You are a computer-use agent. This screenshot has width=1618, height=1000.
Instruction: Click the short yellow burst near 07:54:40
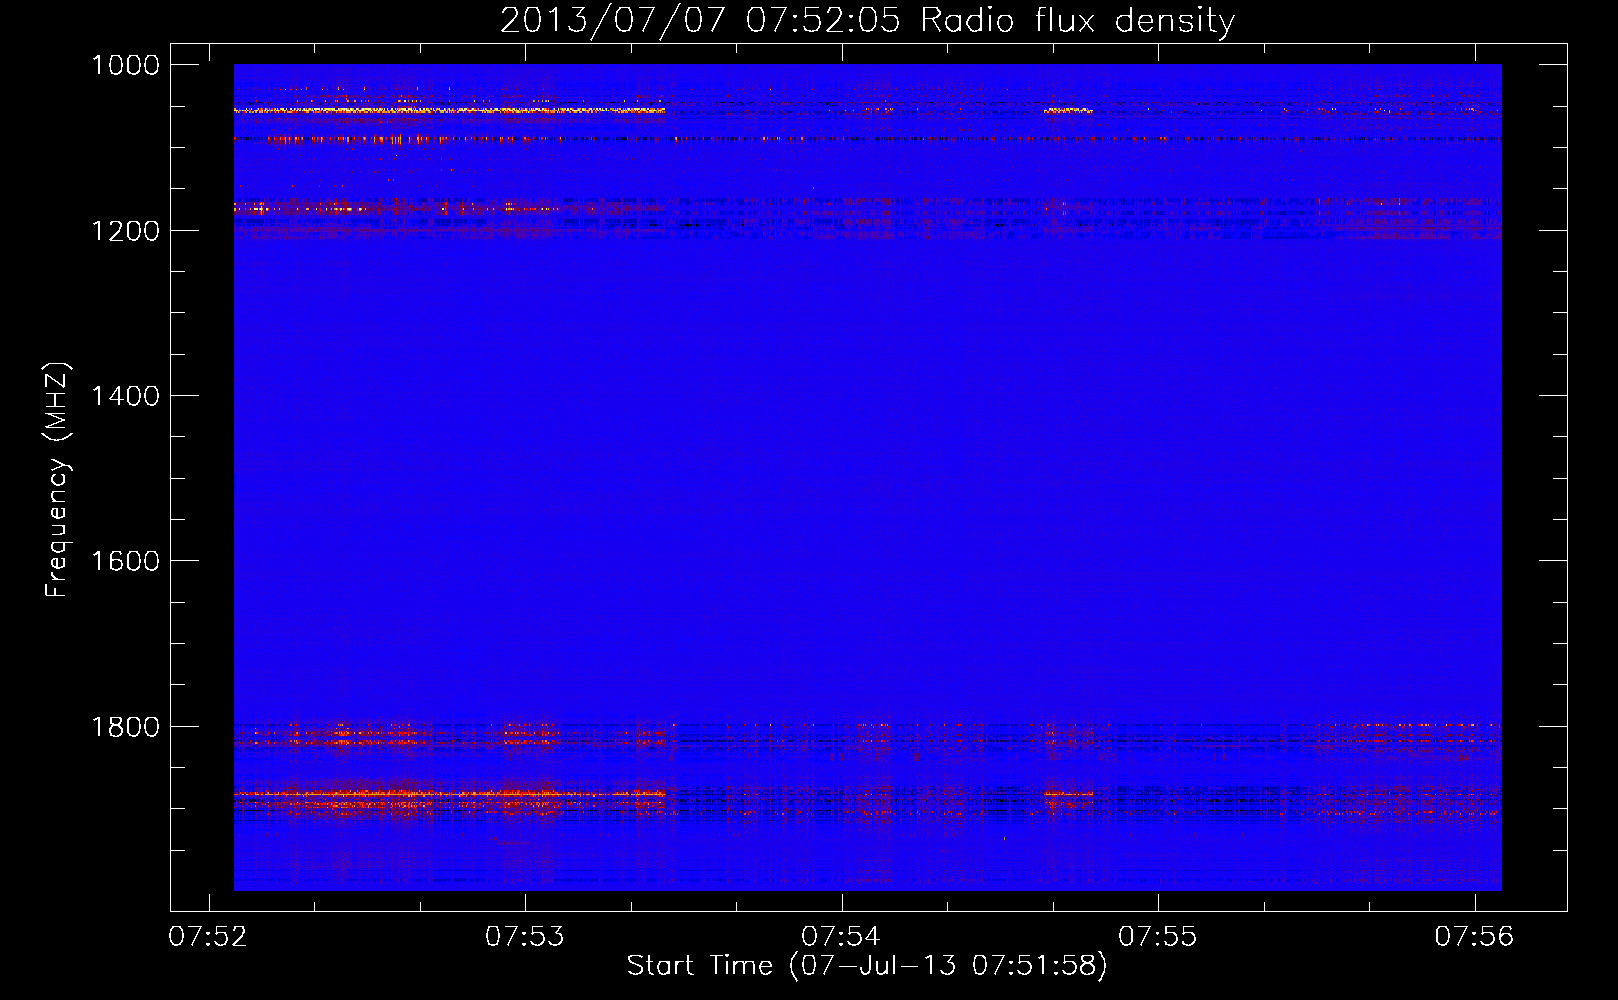click(x=1068, y=111)
